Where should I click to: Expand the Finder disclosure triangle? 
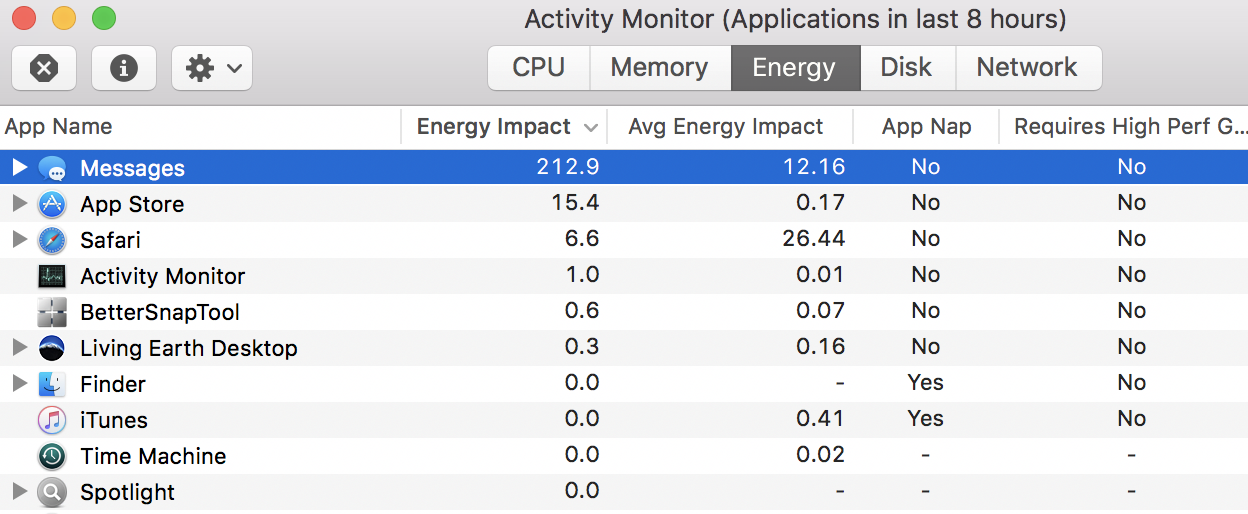pyautogui.click(x=19, y=383)
